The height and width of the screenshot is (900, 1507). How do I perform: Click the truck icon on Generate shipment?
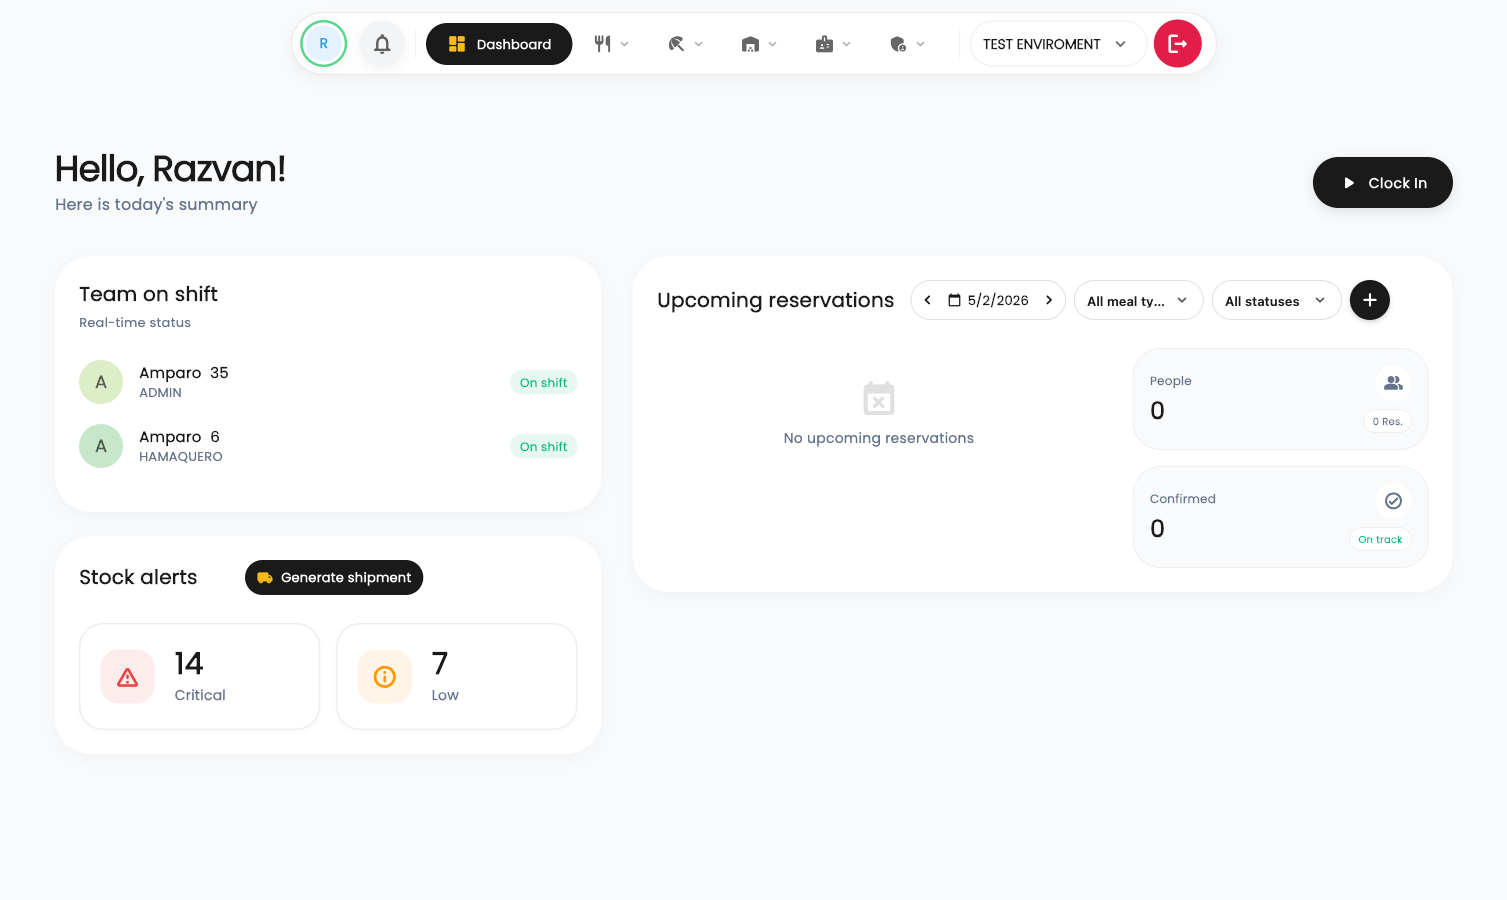265,577
